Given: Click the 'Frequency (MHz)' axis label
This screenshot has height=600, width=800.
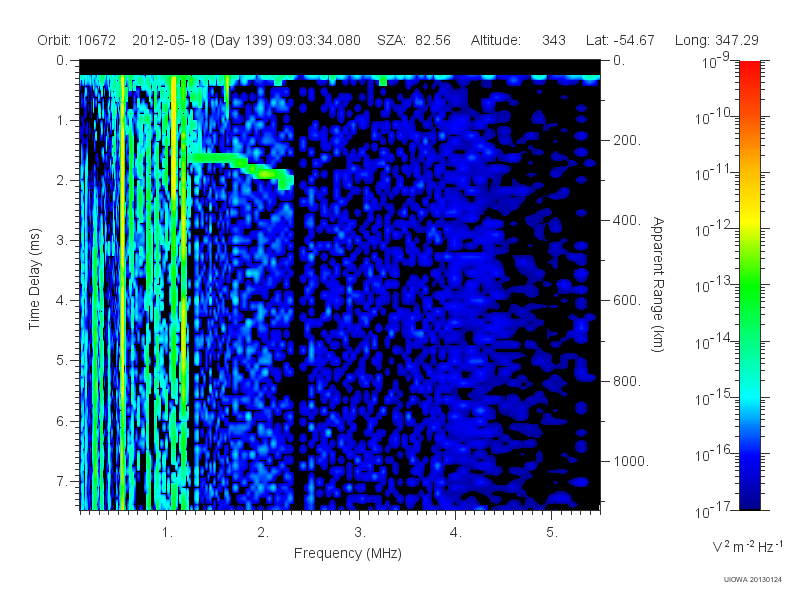Looking at the screenshot, I should pyautogui.click(x=348, y=553).
